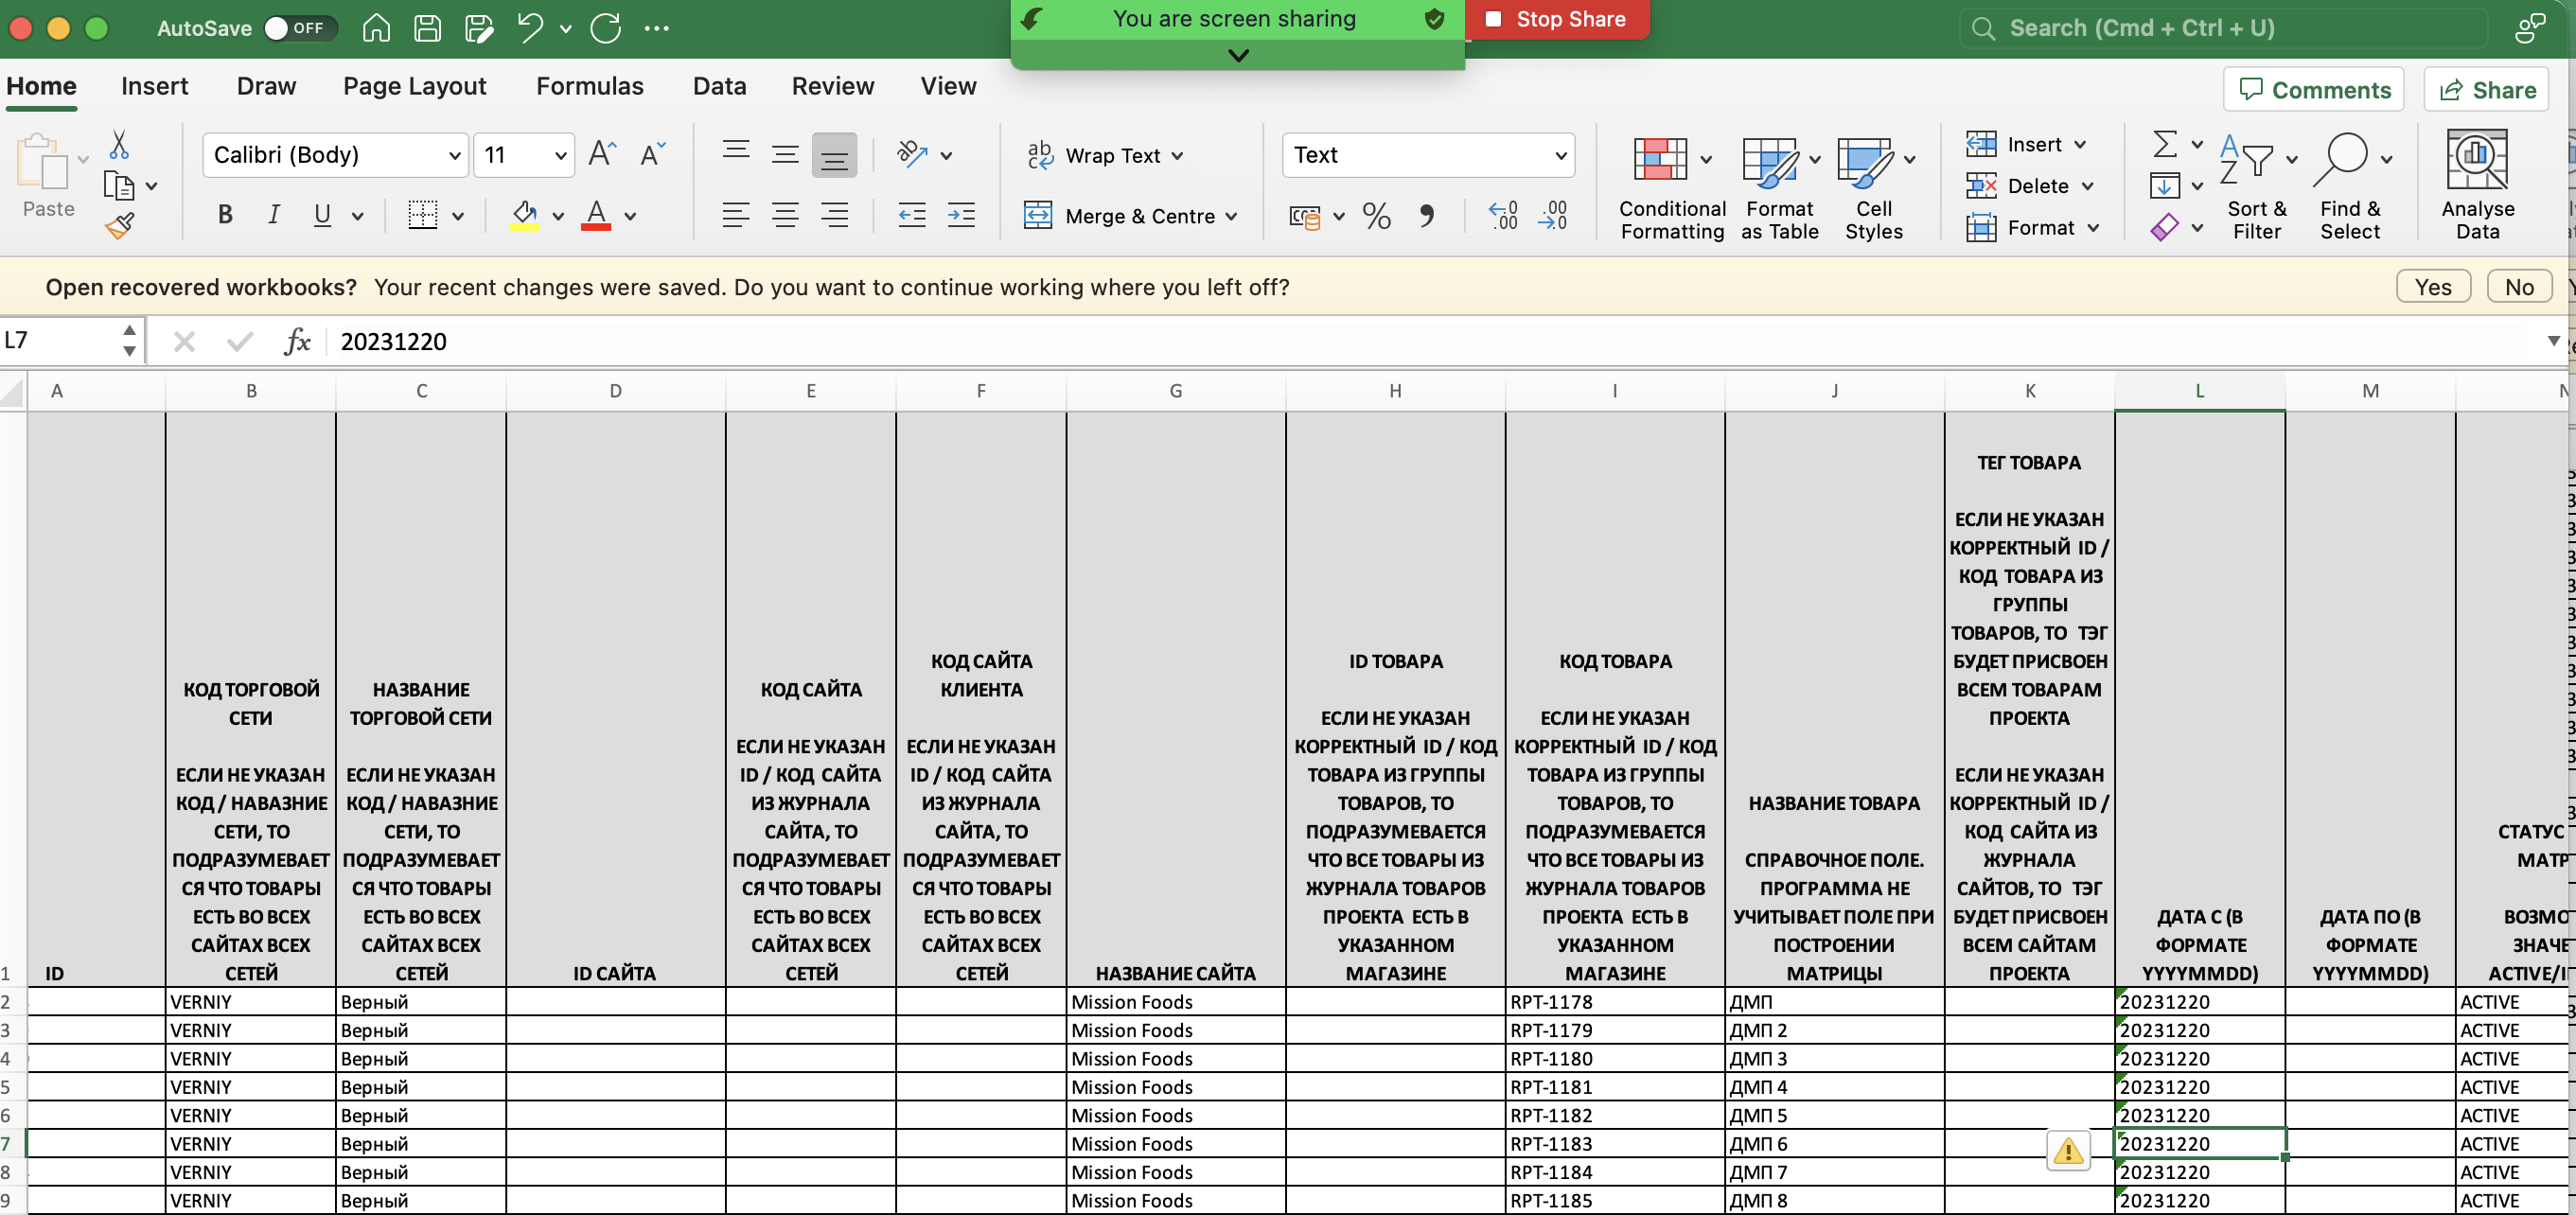2576x1215 pixels.
Task: Click the Orientation angled text icon
Action: pyautogui.click(x=912, y=154)
